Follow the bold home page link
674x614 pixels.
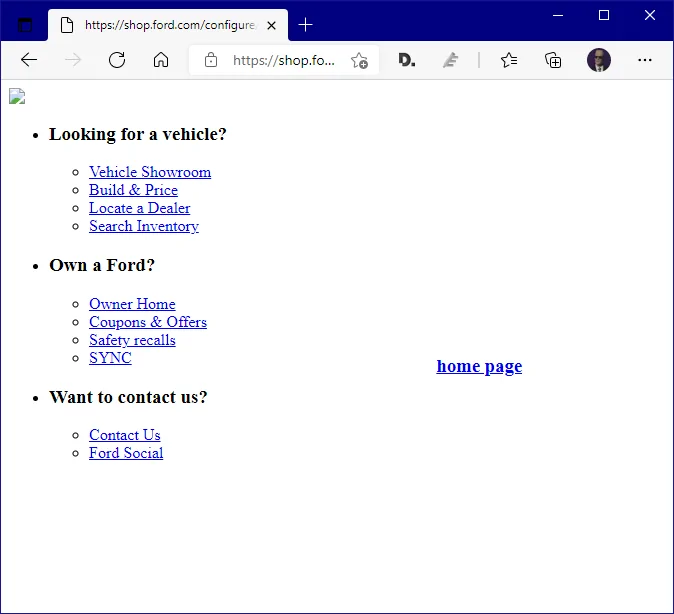coord(479,366)
